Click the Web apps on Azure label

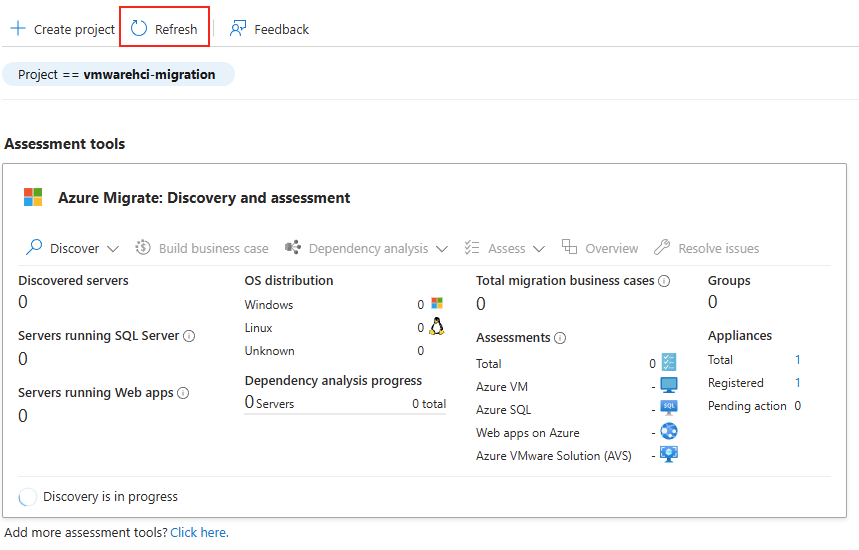pyautogui.click(x=528, y=433)
